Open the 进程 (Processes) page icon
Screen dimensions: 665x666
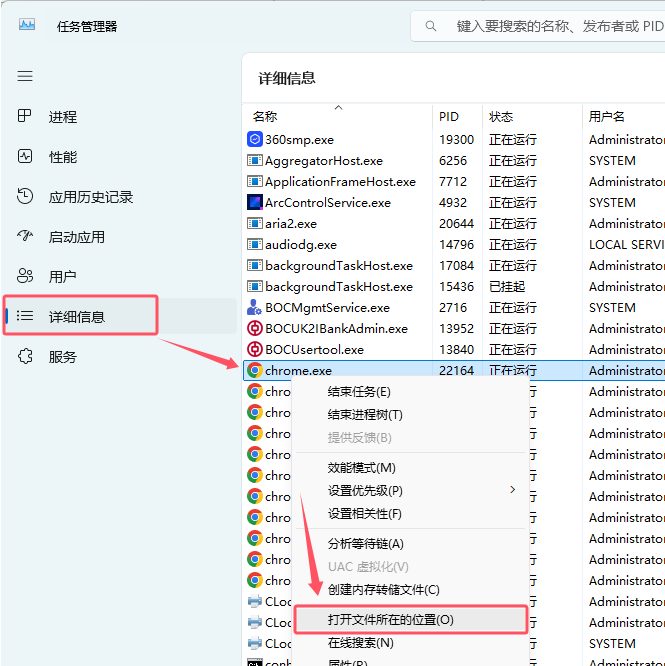(25, 117)
